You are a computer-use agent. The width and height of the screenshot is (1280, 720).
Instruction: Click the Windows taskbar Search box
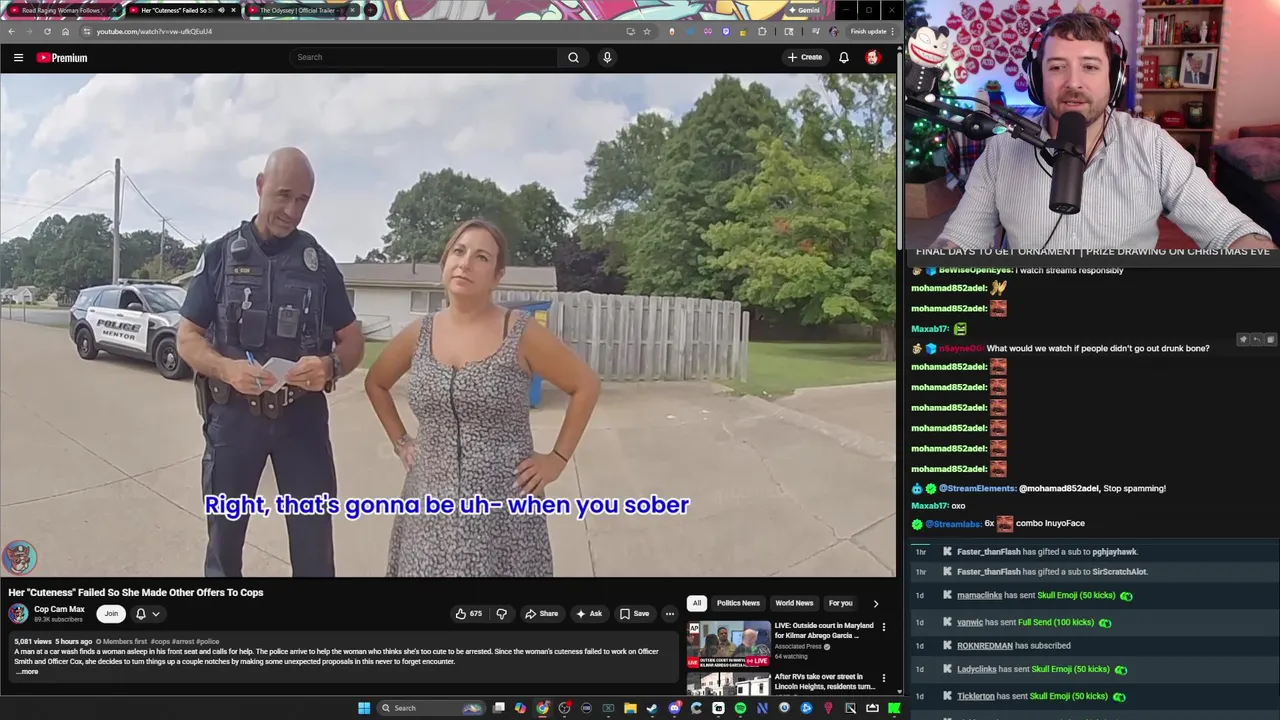[431, 708]
